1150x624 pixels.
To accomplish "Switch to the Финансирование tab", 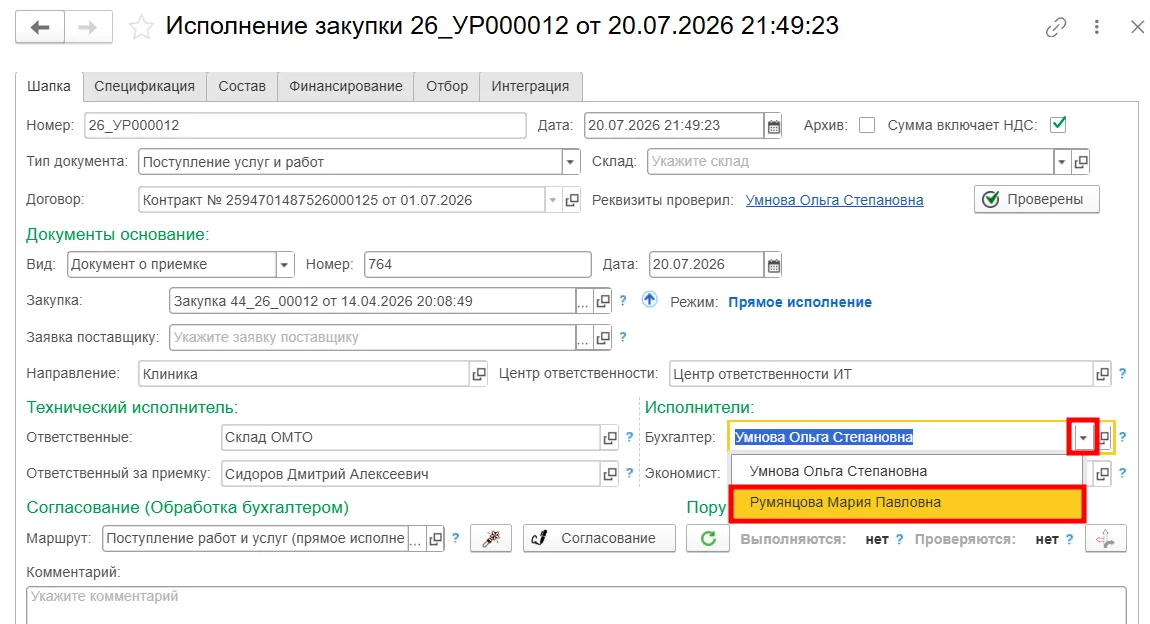I will click(345, 87).
